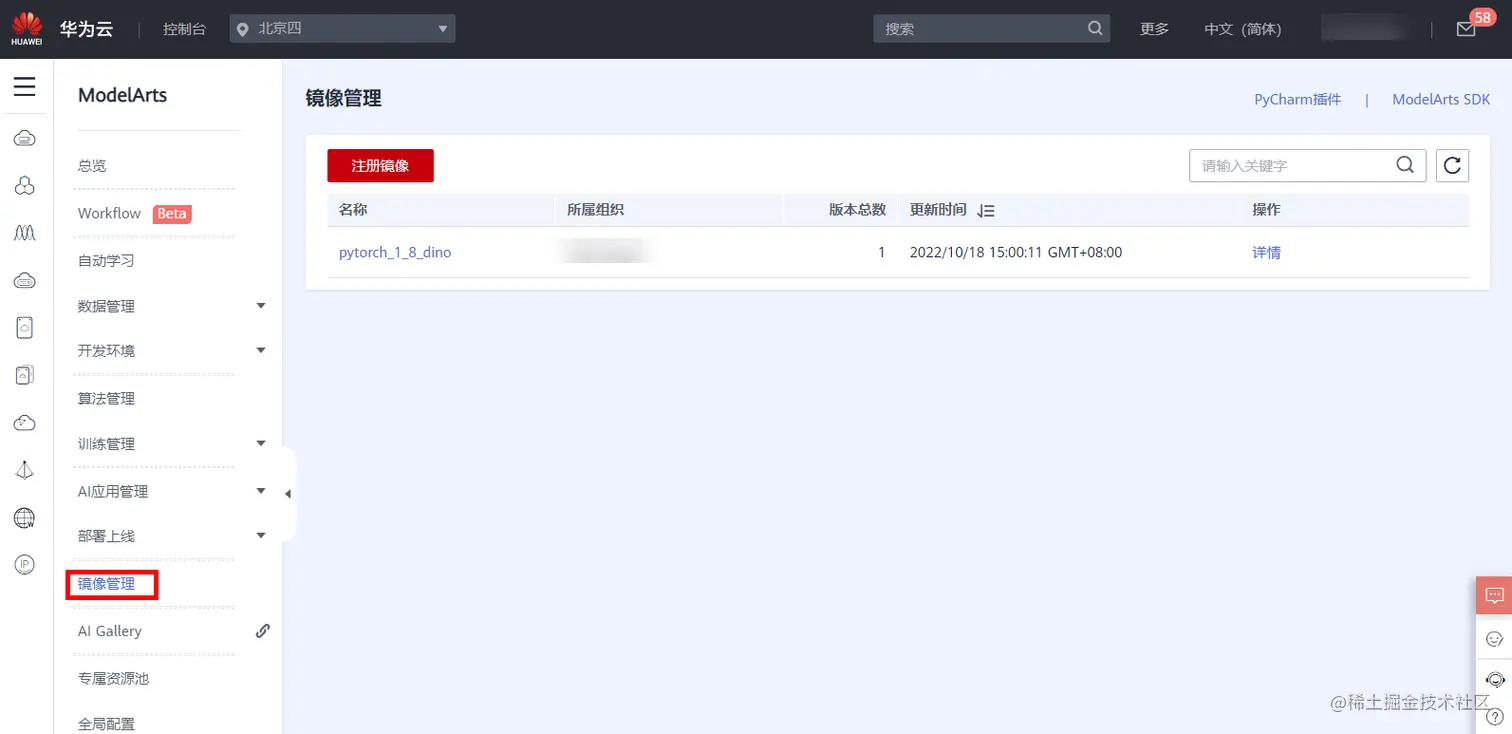Open the PyCharm插件 link

[1298, 99]
